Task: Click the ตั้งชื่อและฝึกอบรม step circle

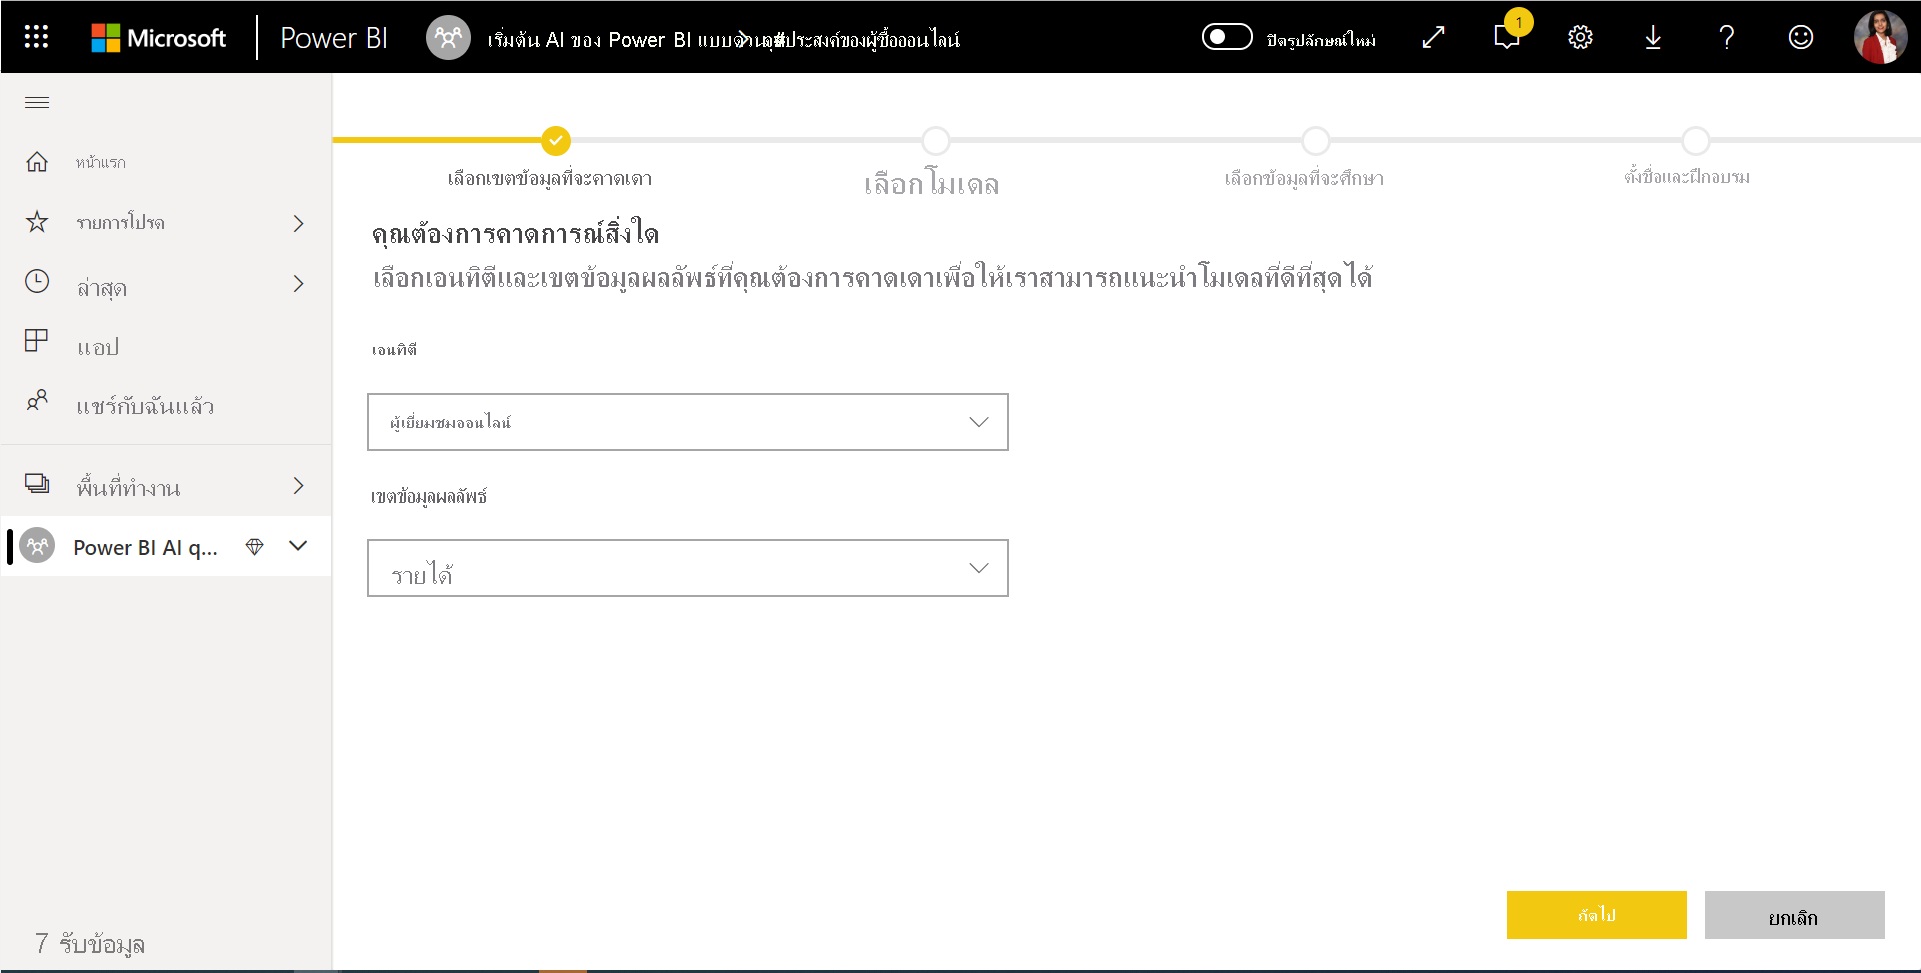Action: (1696, 141)
